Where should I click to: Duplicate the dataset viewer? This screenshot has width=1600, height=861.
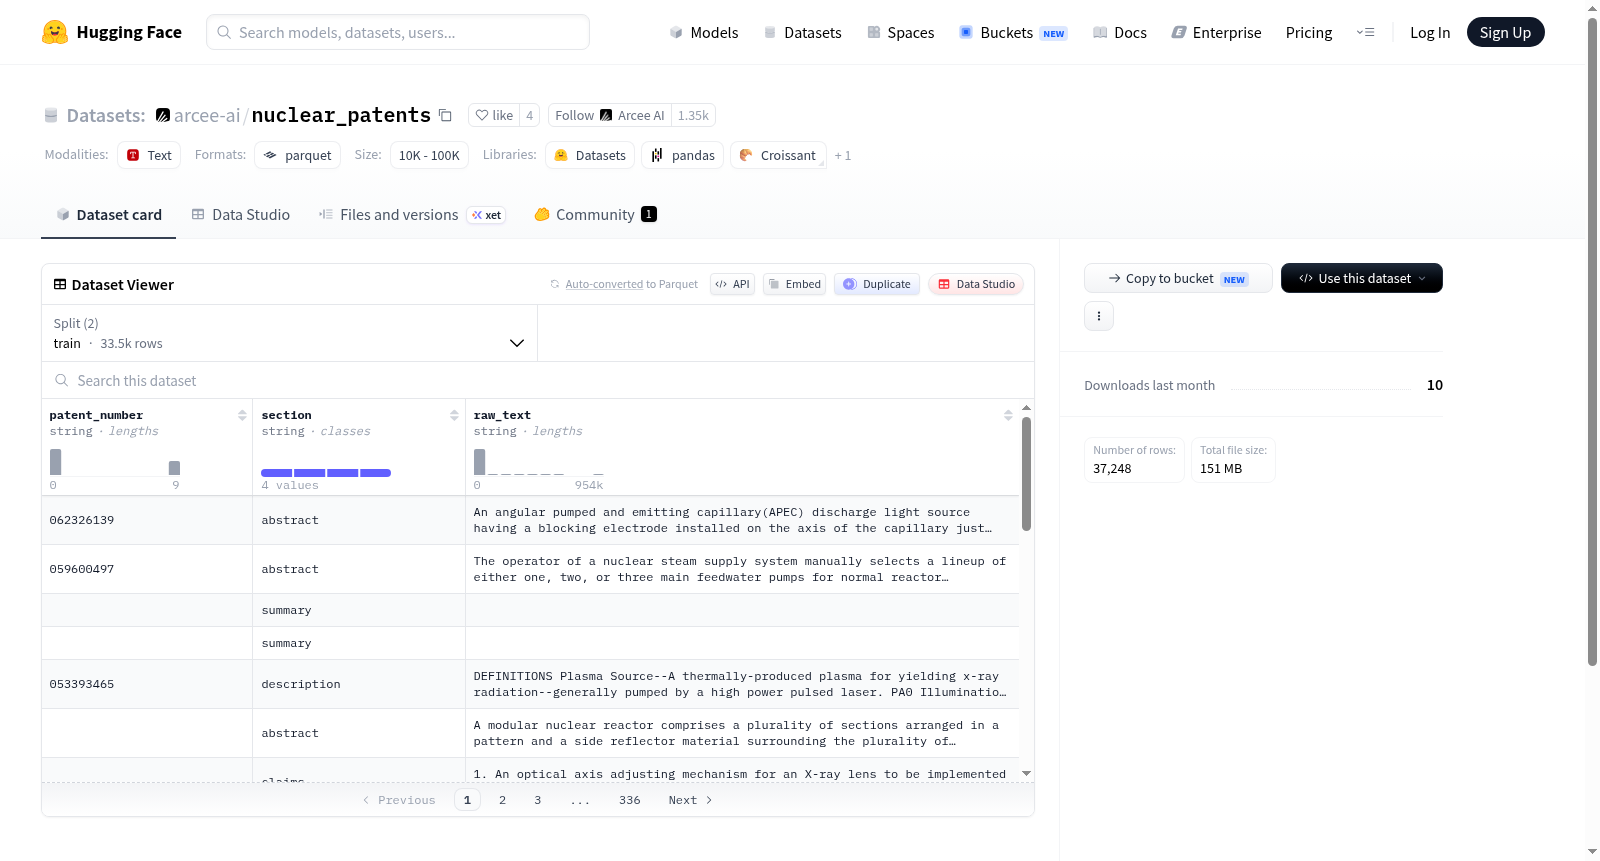point(877,284)
